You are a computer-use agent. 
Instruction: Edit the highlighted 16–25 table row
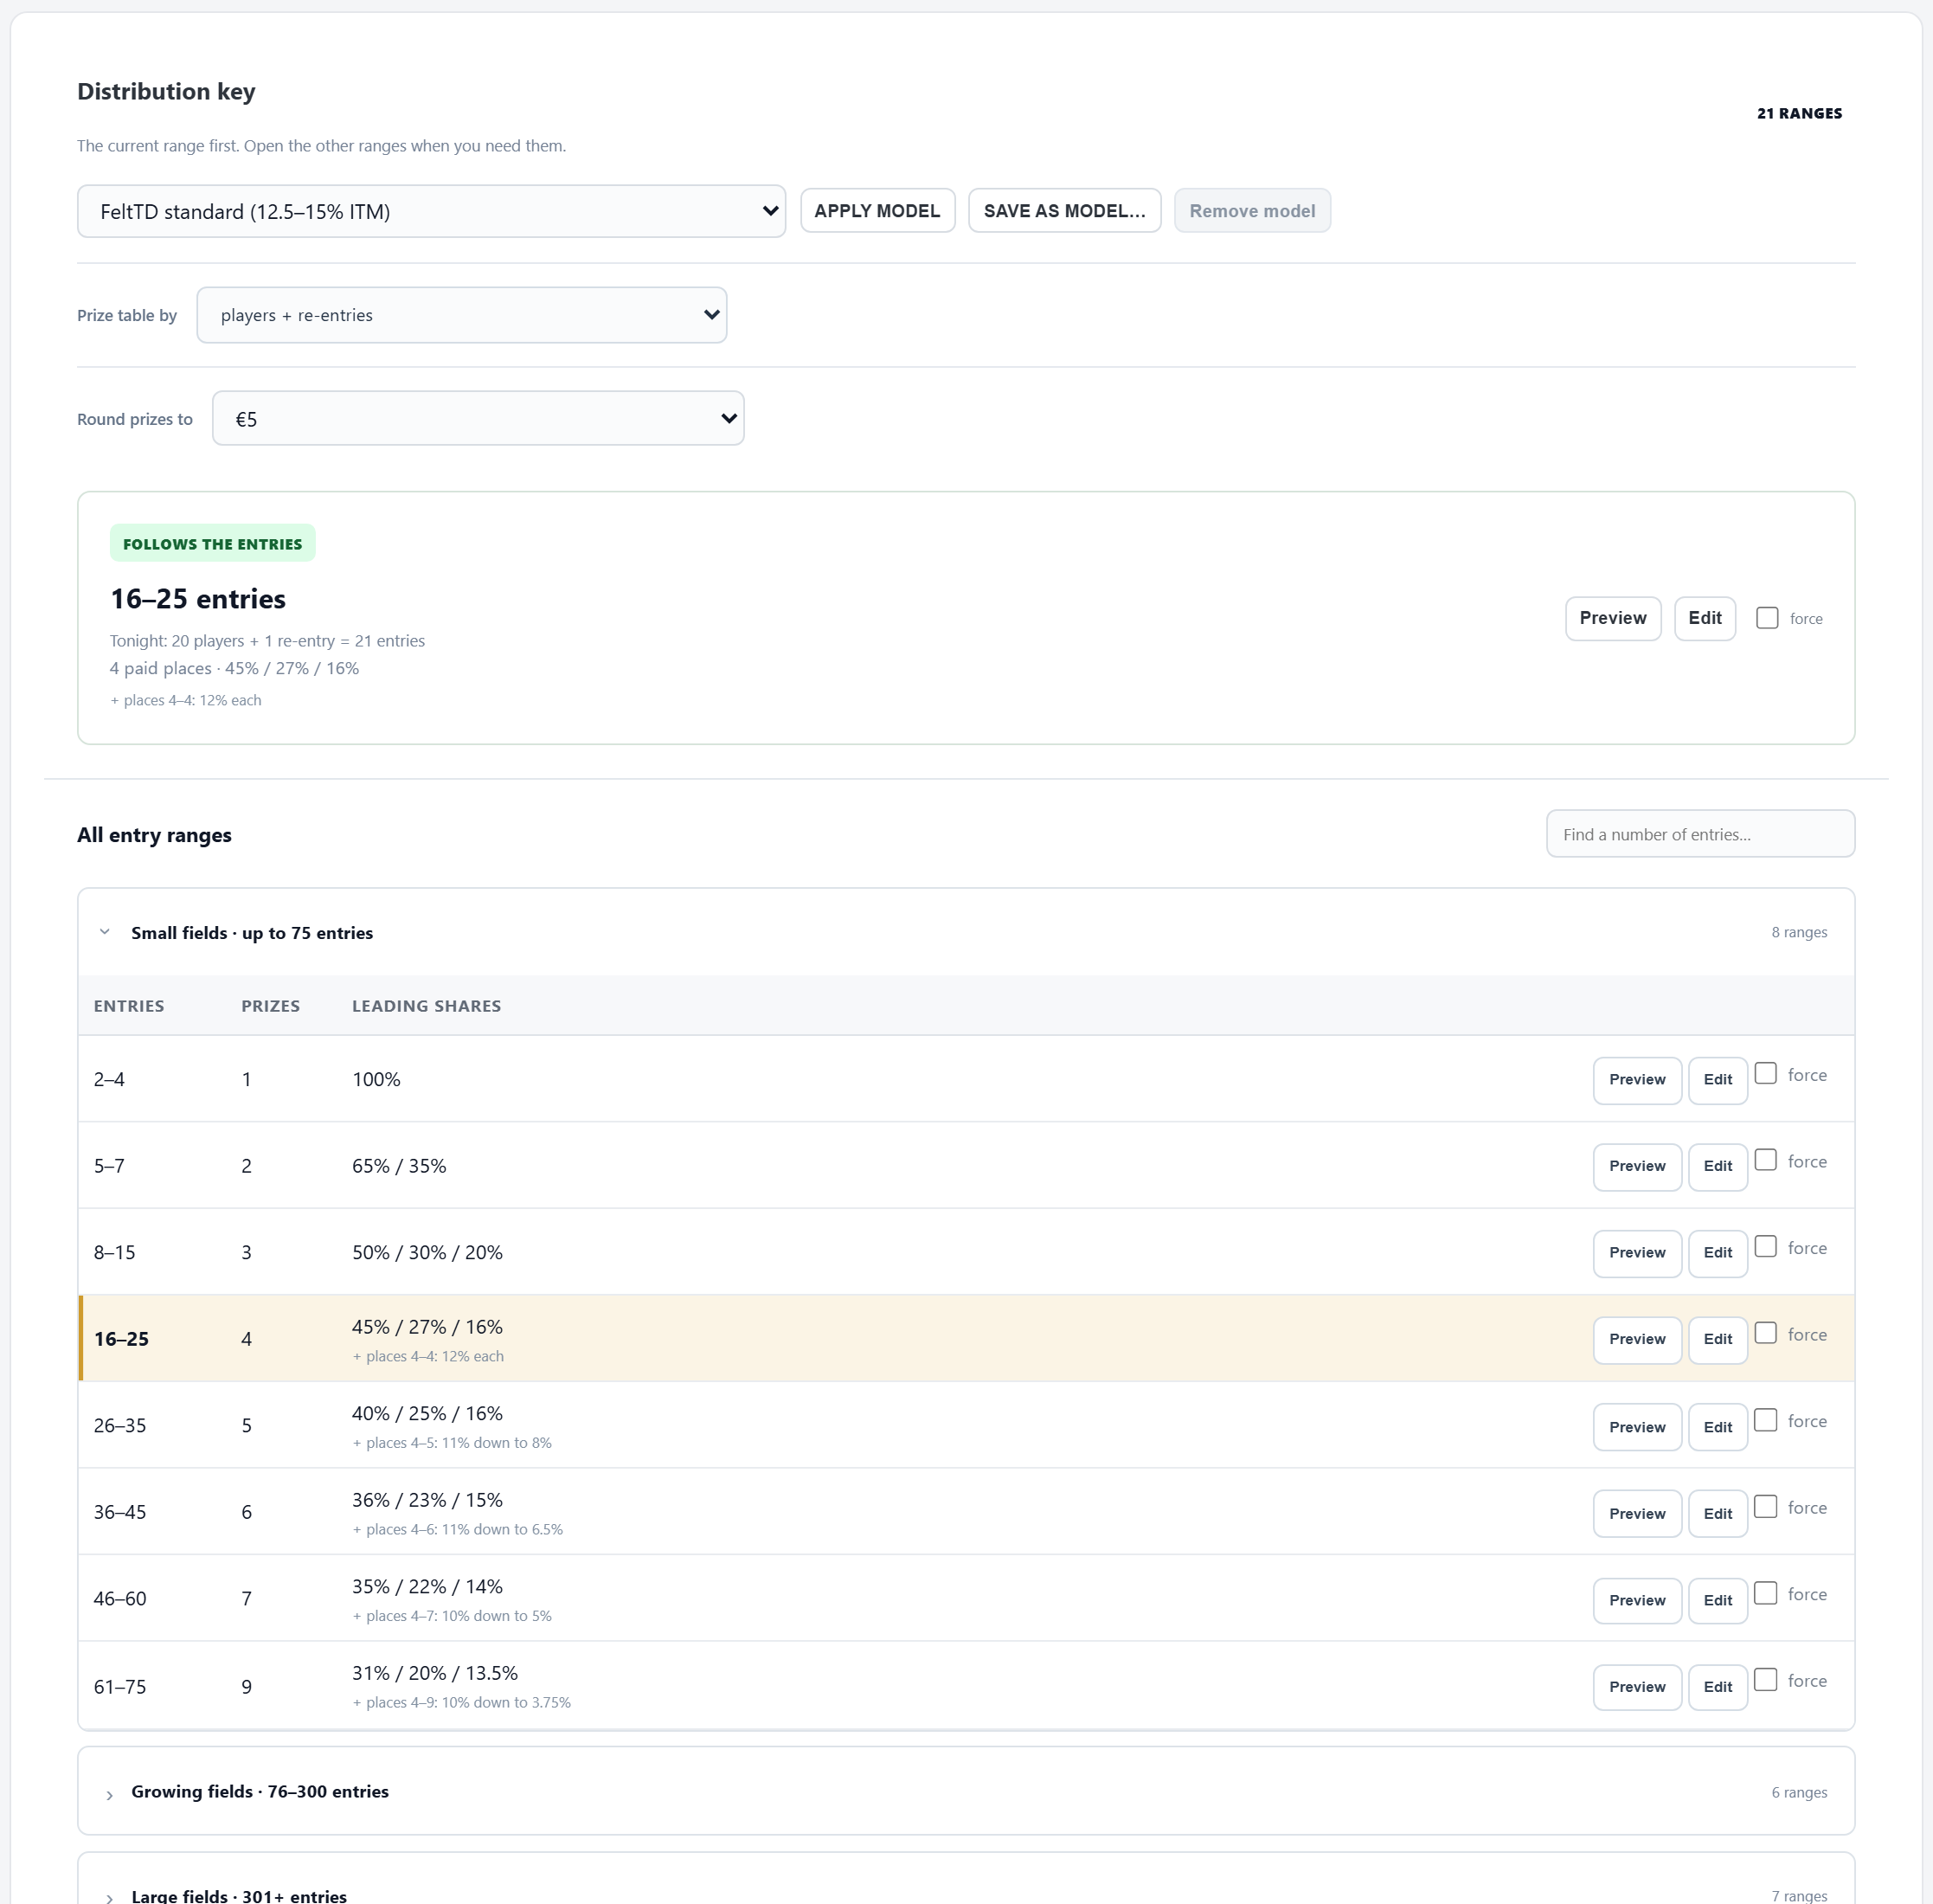[1717, 1339]
